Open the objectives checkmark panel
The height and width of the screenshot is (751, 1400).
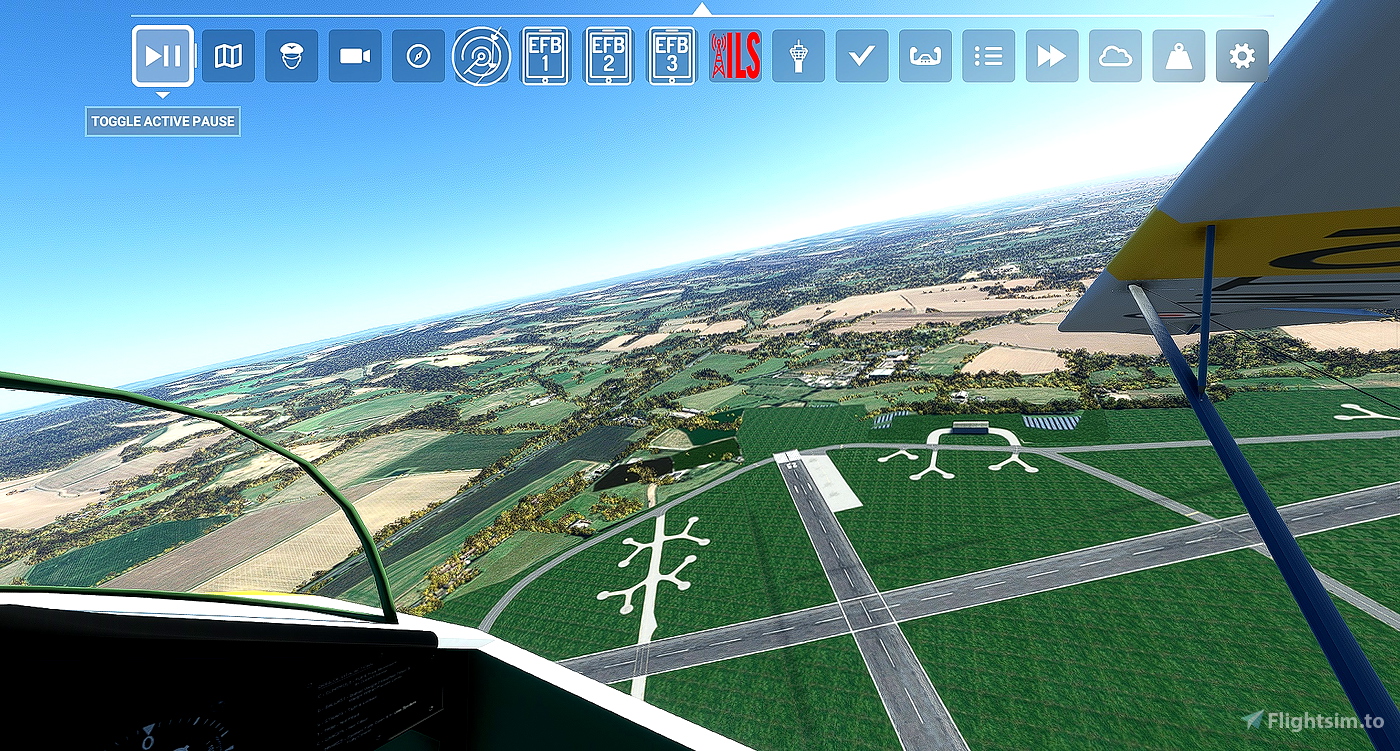tap(862, 56)
